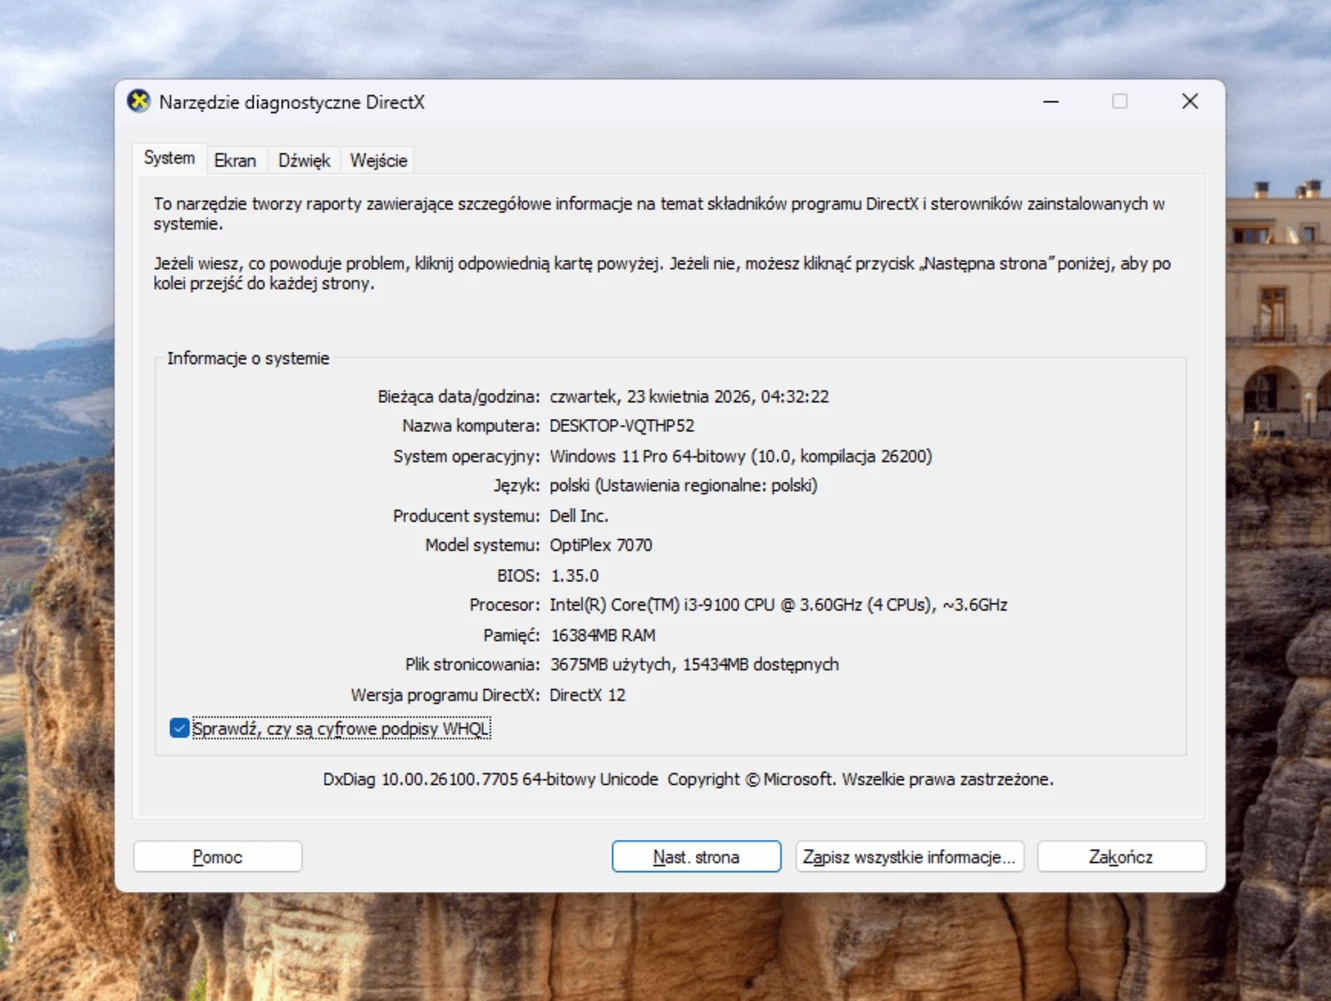Click the DirectX icon in the title bar

139,101
